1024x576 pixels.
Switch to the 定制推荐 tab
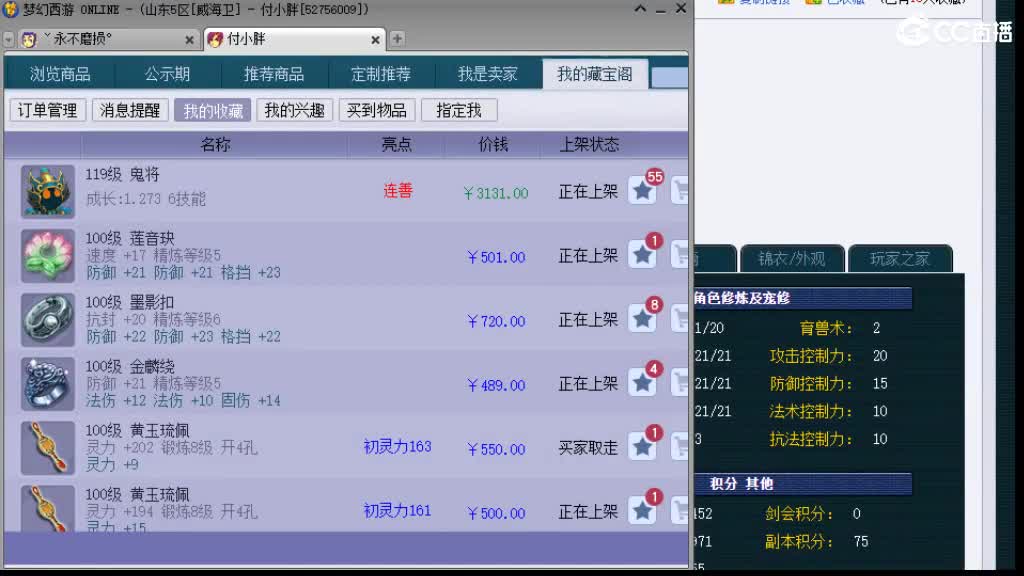(x=381, y=74)
